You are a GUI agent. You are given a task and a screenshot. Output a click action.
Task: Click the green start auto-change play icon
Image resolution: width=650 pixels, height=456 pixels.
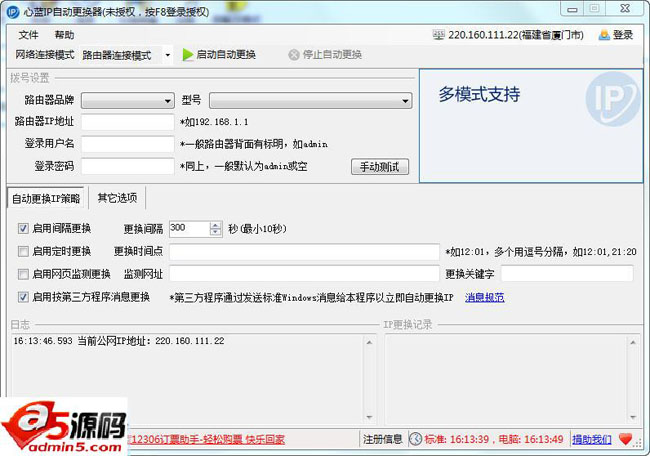[x=188, y=55]
